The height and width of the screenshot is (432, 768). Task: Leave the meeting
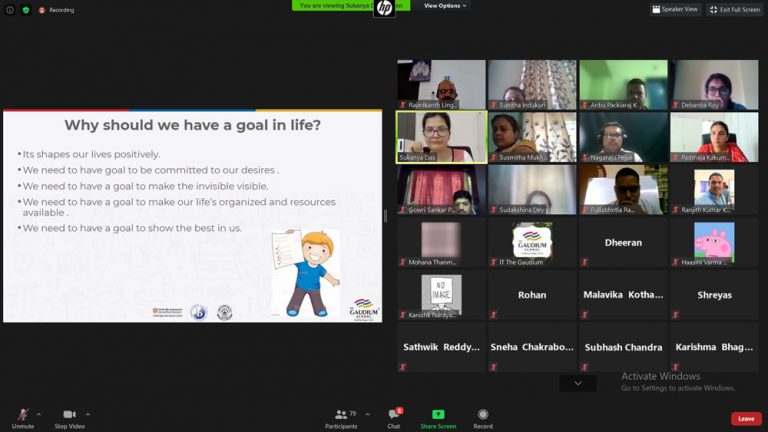pos(745,419)
